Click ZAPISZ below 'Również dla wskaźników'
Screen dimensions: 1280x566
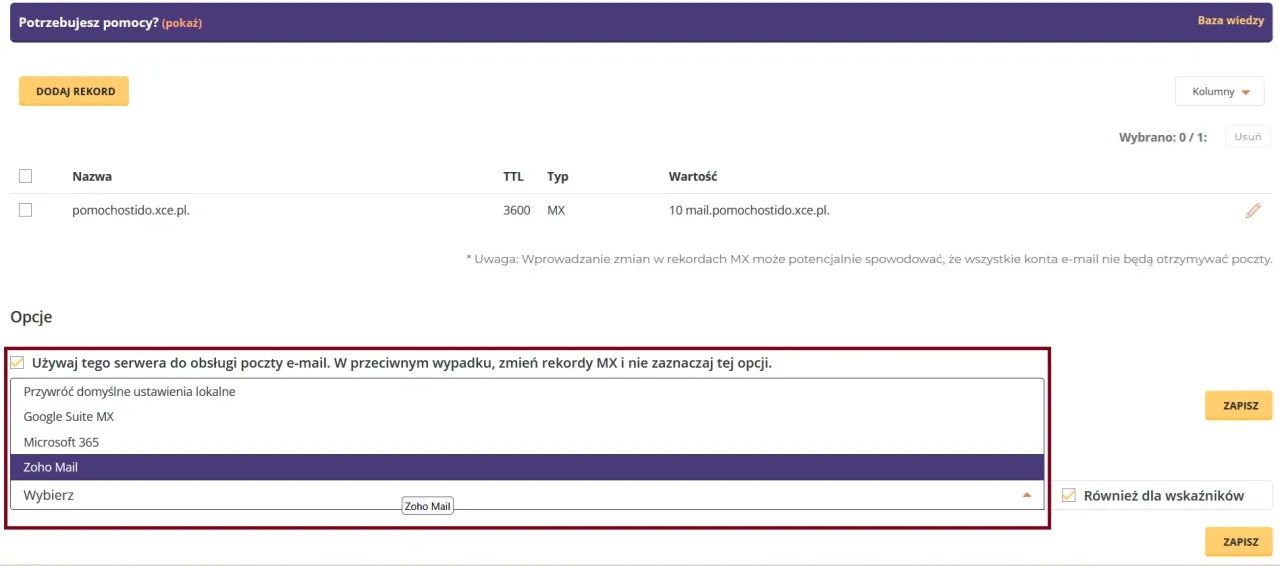[x=1238, y=541]
